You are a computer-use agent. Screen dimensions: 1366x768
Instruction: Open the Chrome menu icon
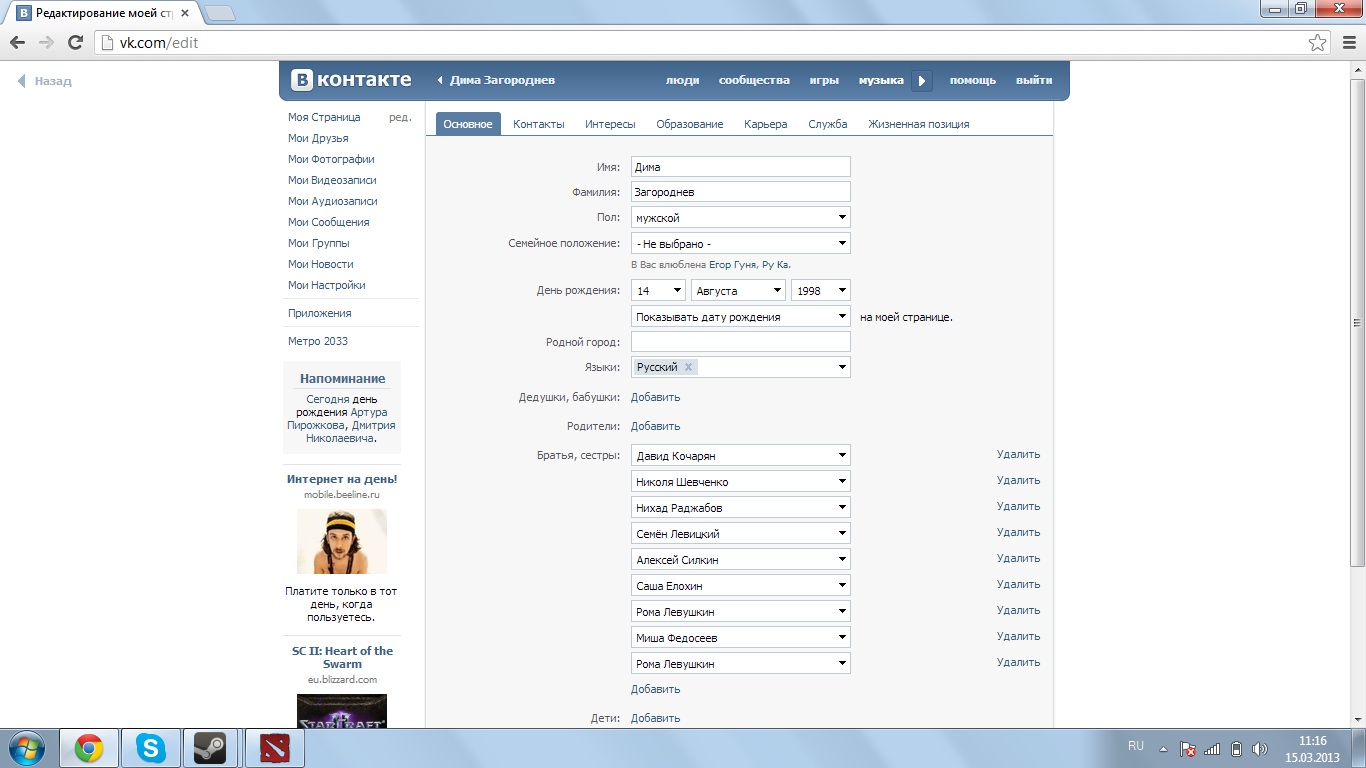[x=1348, y=42]
